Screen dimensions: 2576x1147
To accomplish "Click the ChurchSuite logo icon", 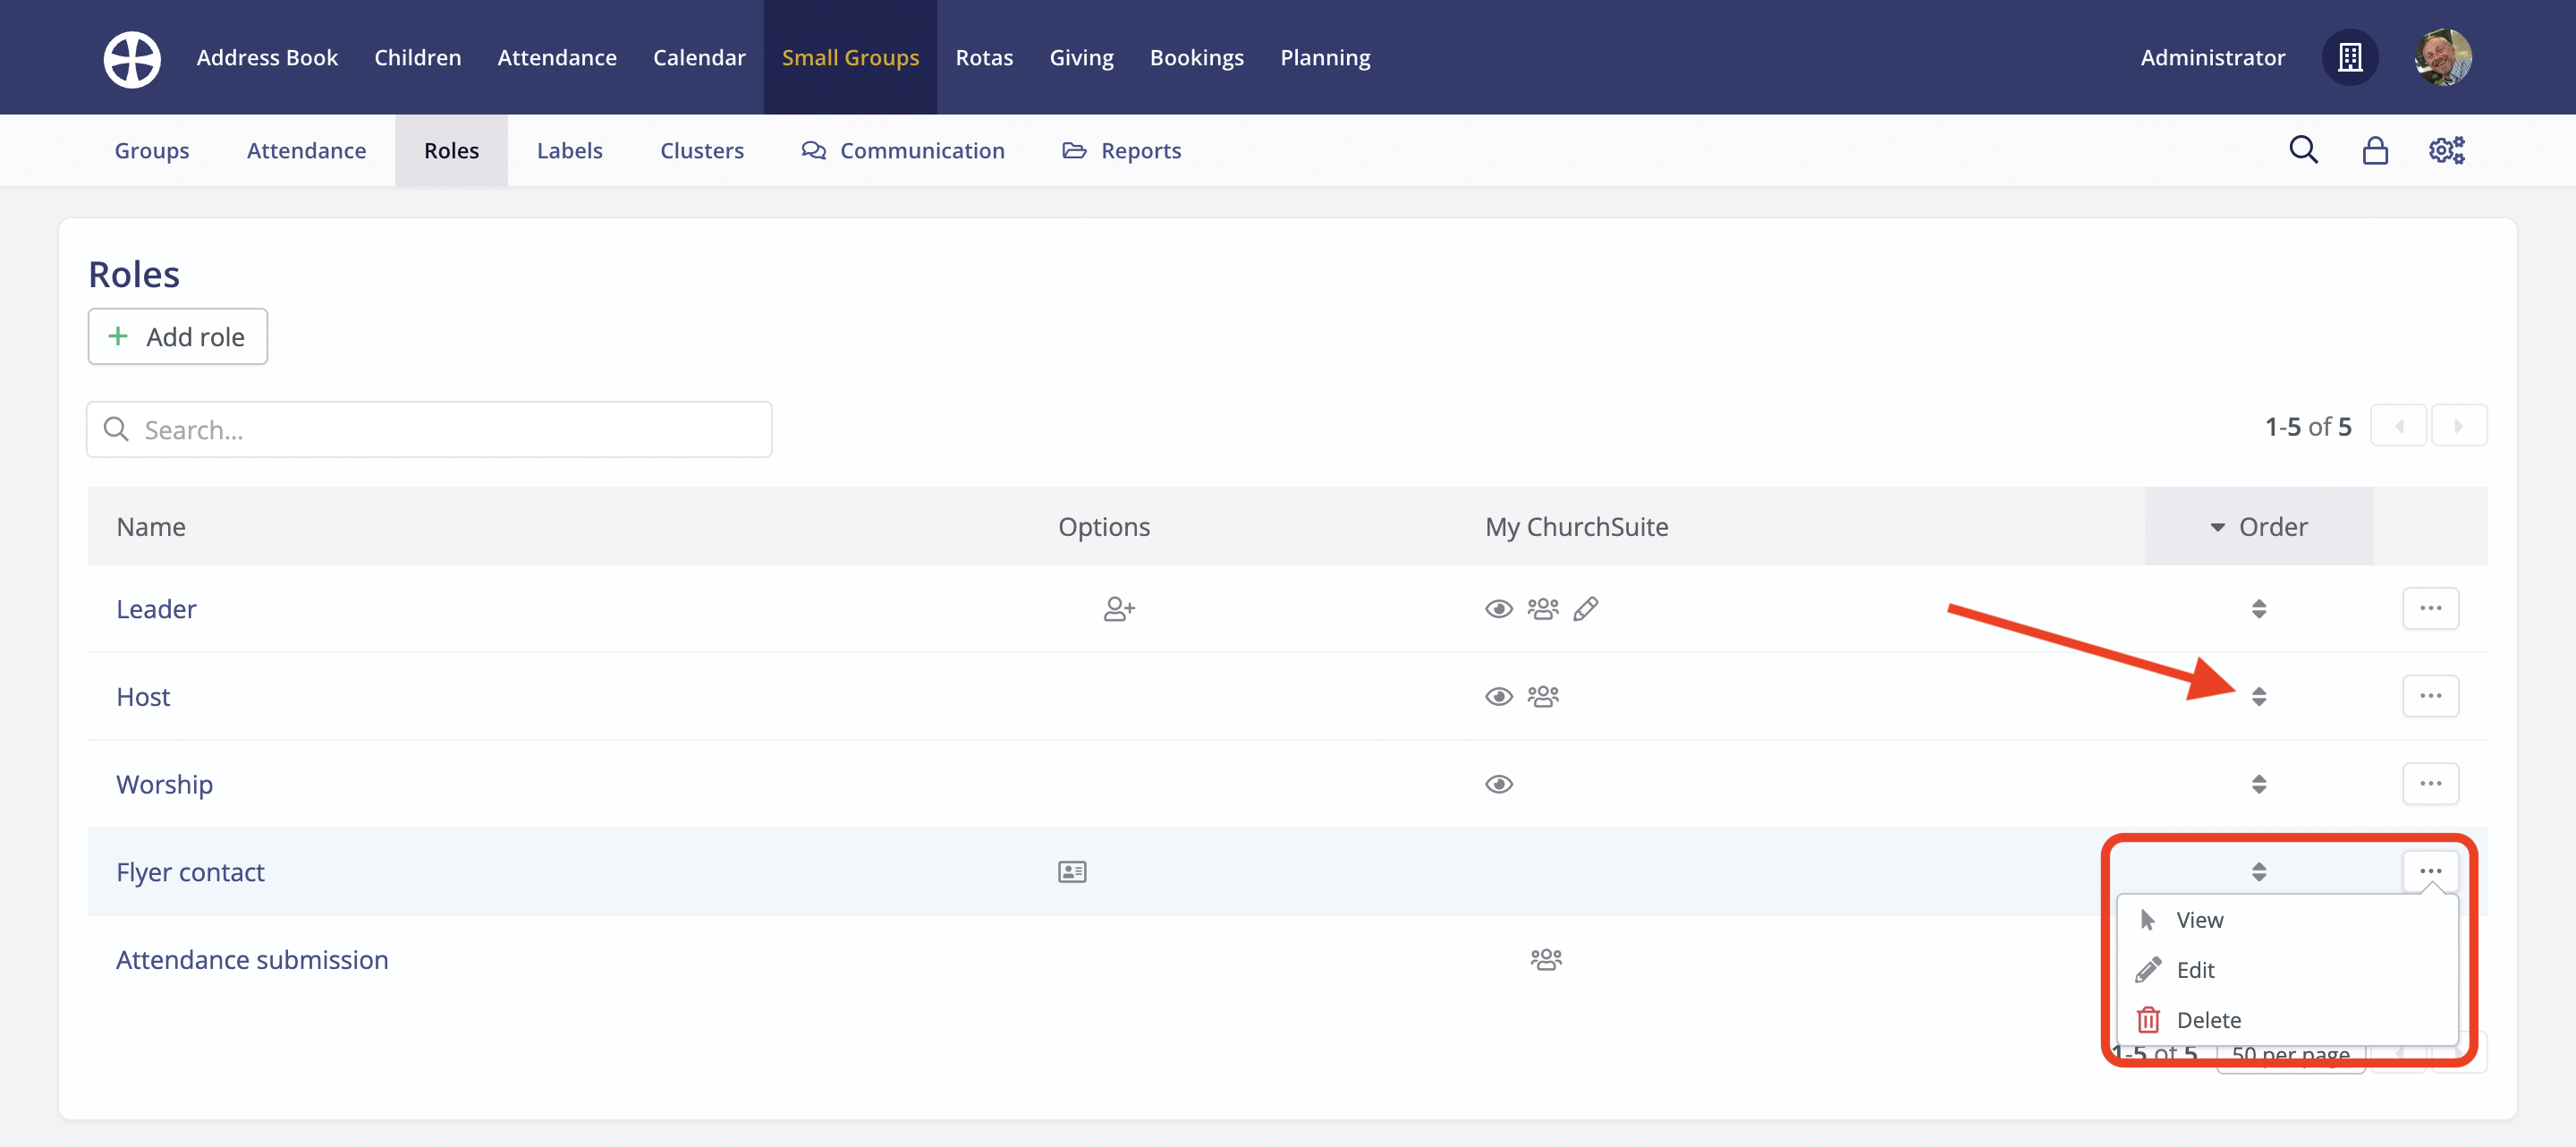I will tap(132, 58).
